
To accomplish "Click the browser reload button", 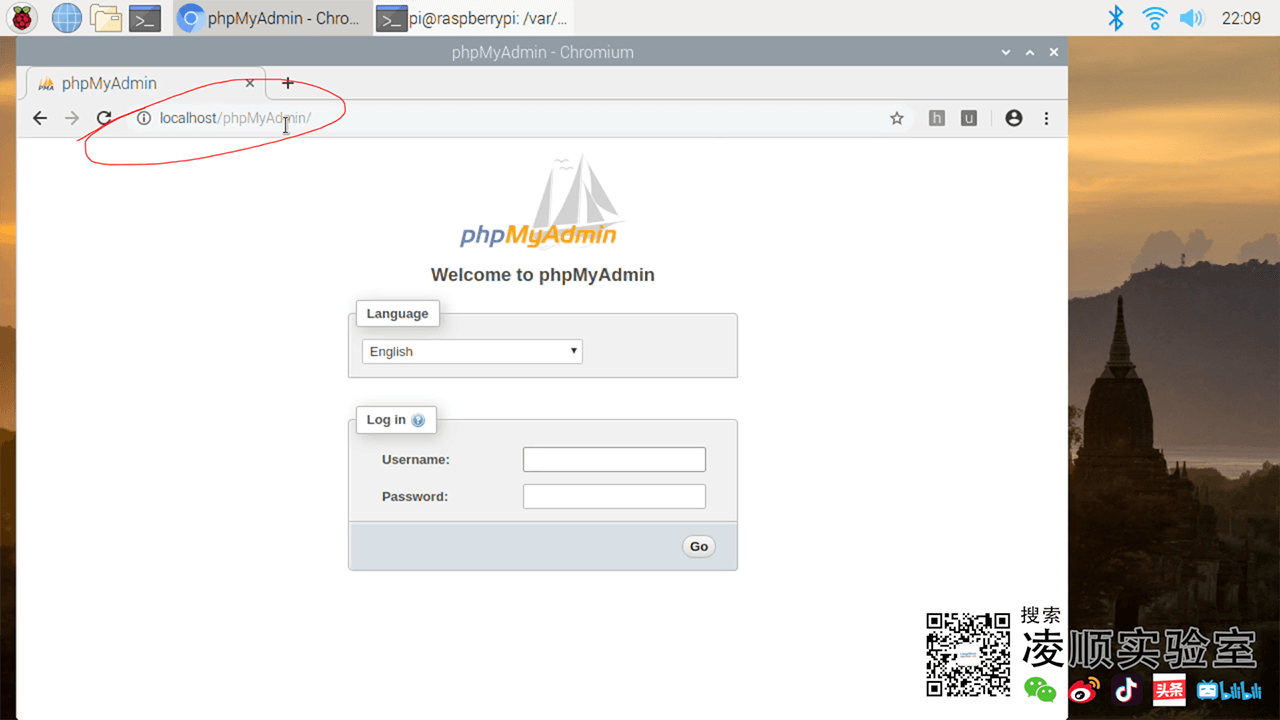I will click(104, 118).
